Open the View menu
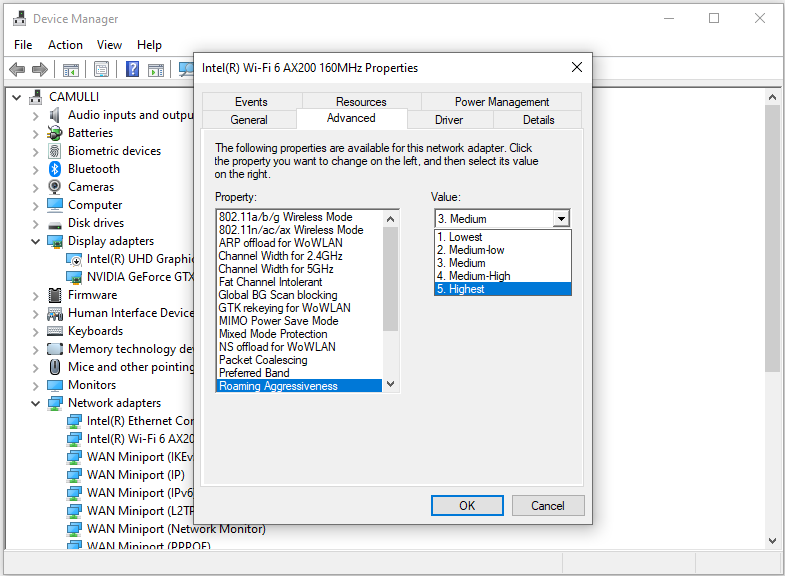This screenshot has height=576, width=785. coord(109,45)
